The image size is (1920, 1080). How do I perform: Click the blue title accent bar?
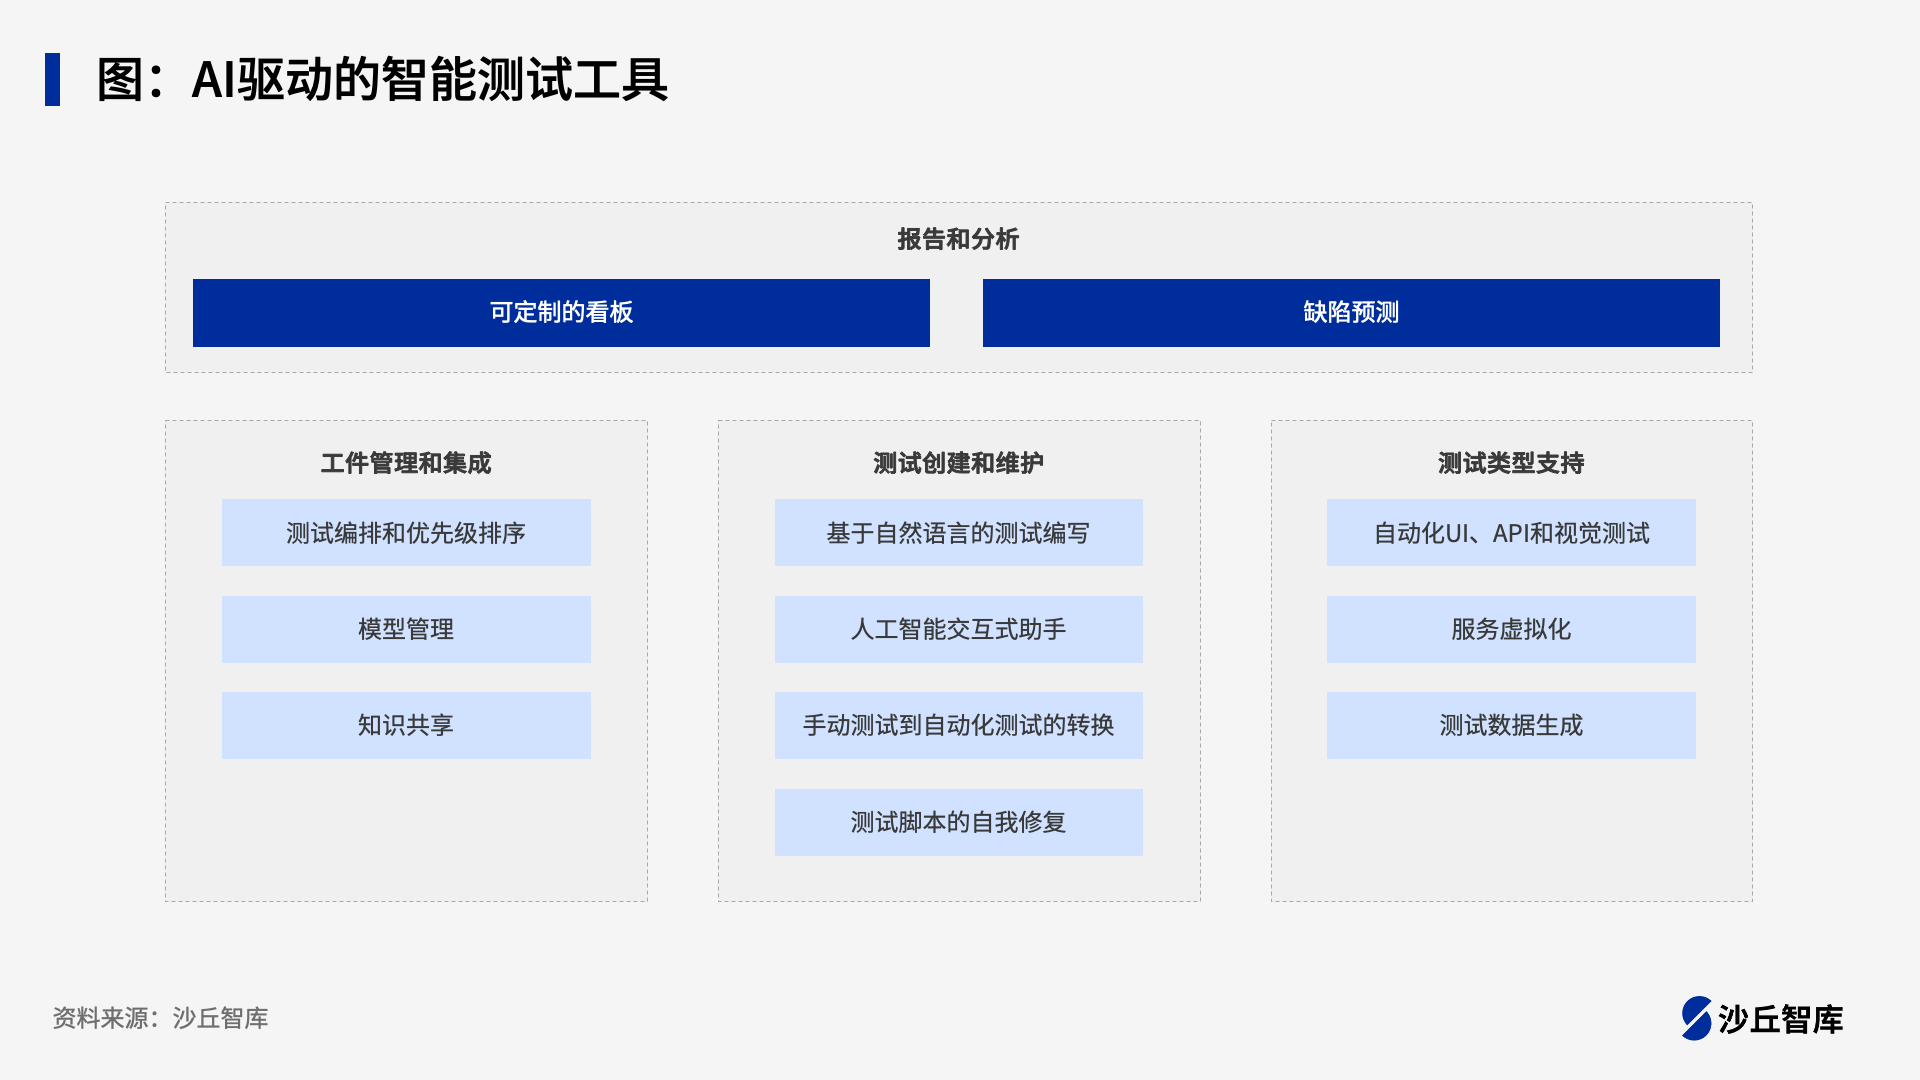click(x=52, y=79)
